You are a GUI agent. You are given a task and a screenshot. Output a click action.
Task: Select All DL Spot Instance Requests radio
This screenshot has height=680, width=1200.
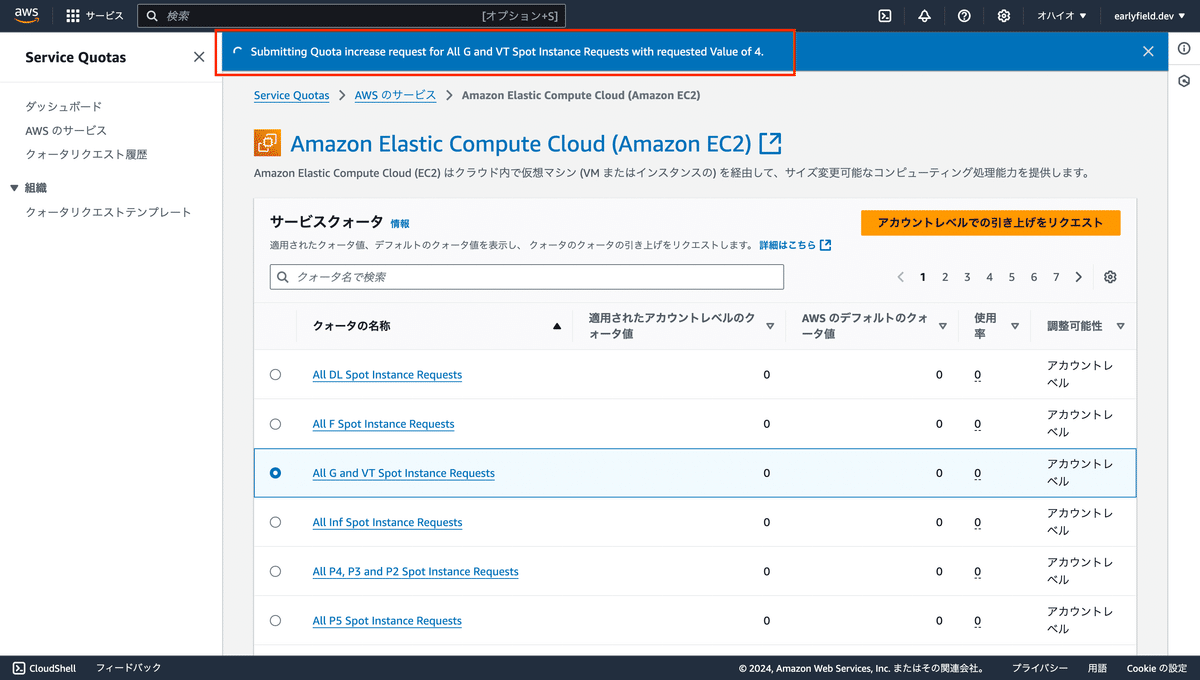tap(276, 375)
